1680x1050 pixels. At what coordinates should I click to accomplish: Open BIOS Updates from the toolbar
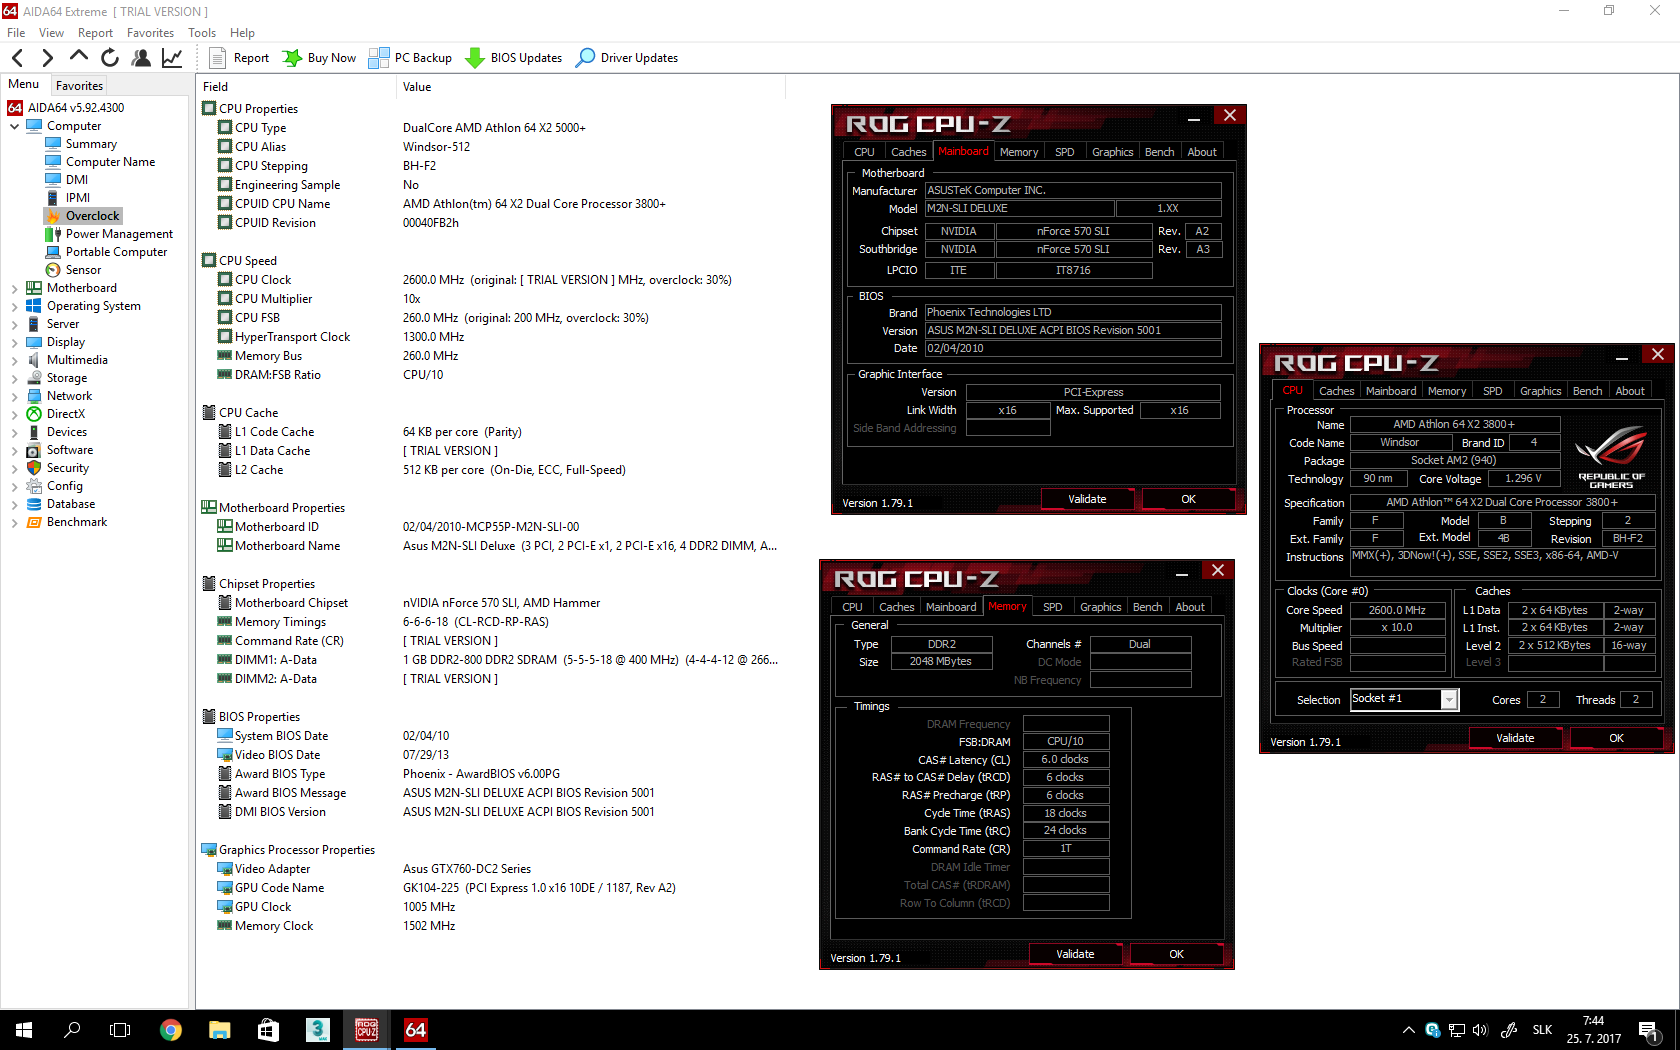(514, 58)
